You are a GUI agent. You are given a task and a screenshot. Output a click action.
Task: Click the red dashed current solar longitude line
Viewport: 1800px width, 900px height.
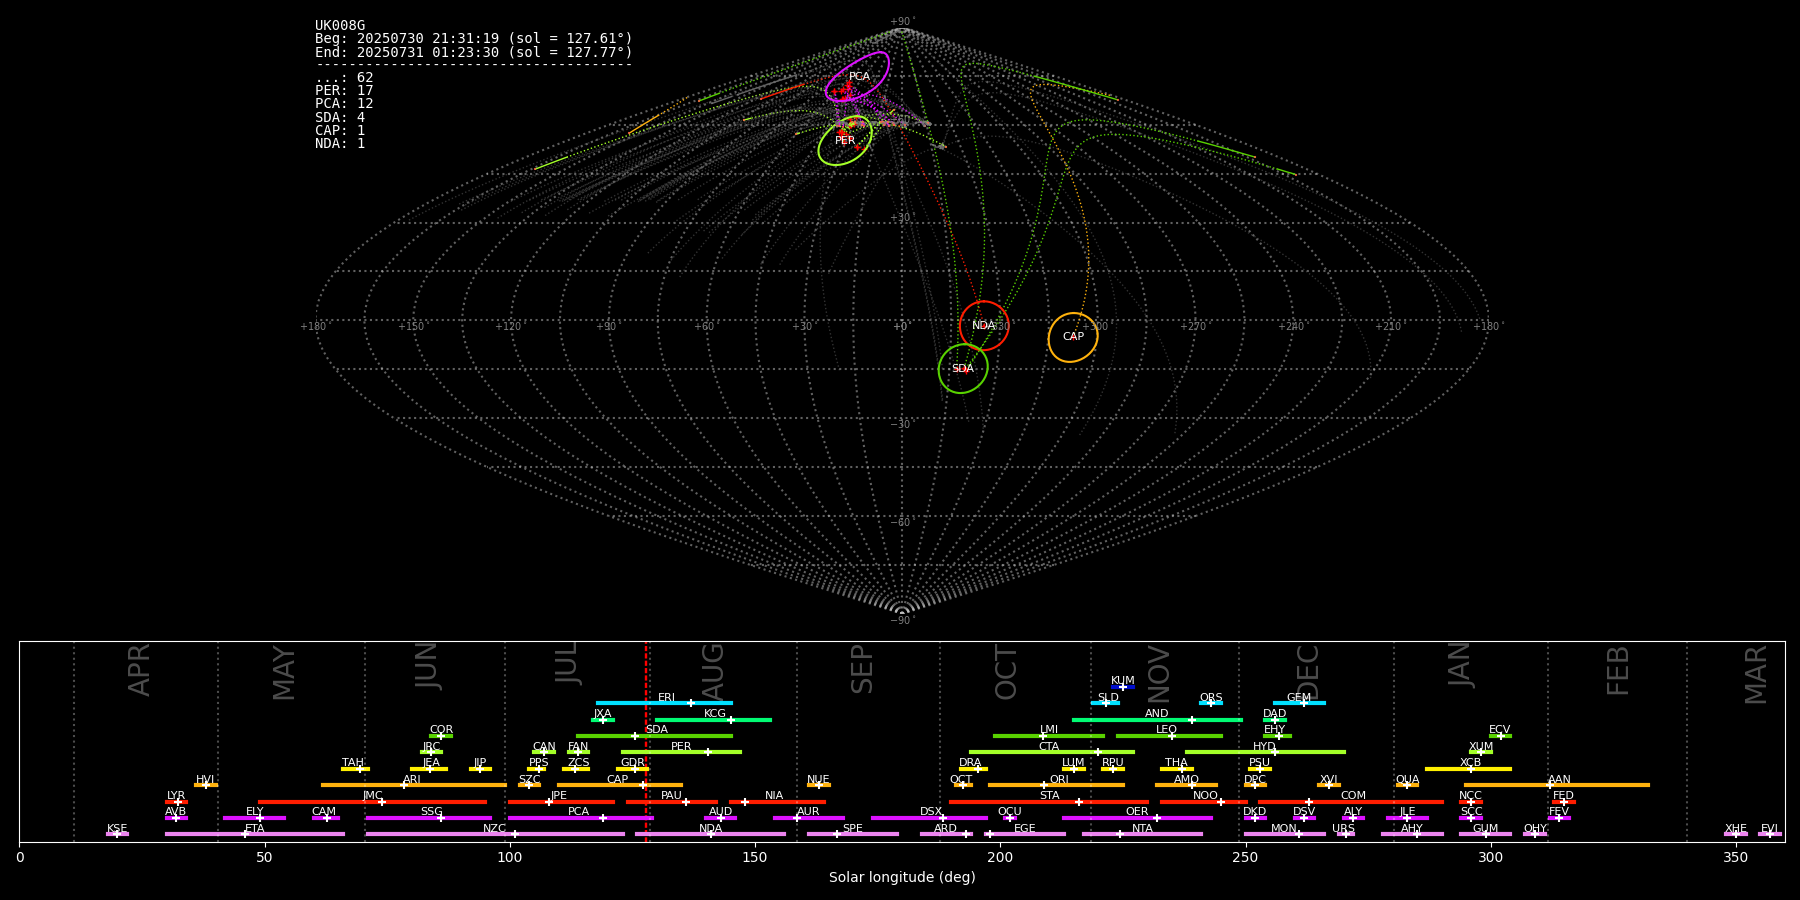tap(646, 741)
